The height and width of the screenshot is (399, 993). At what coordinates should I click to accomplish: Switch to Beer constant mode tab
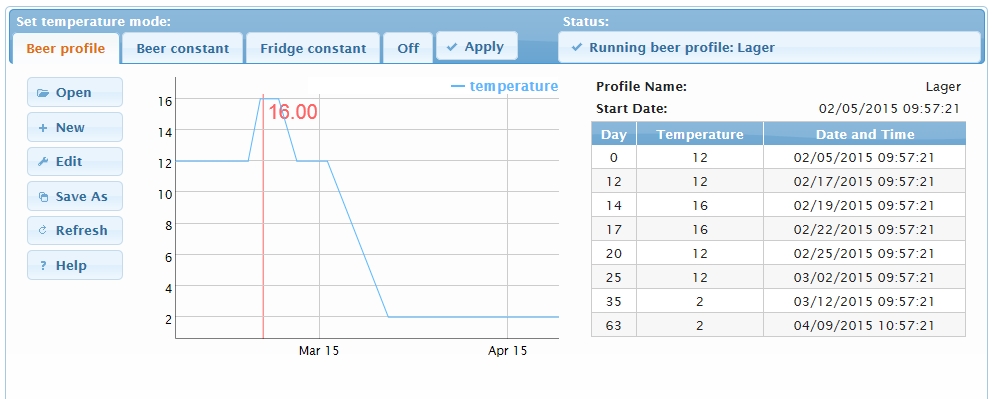click(182, 48)
